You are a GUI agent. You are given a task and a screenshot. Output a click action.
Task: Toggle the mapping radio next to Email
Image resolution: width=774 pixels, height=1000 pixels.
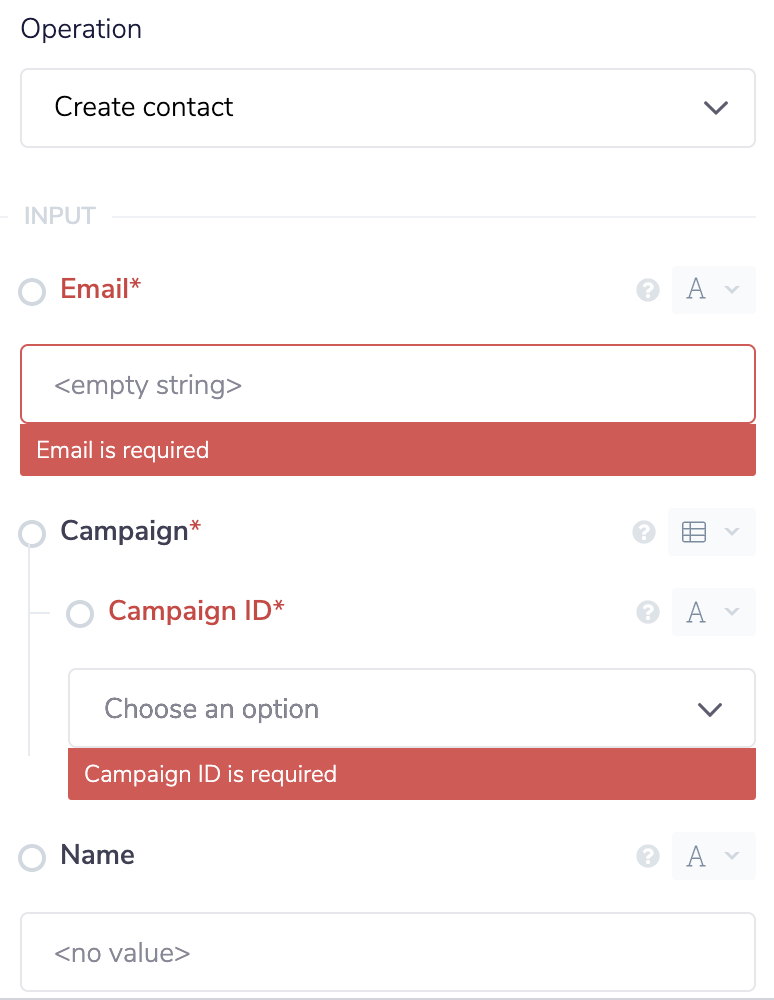tap(31, 291)
